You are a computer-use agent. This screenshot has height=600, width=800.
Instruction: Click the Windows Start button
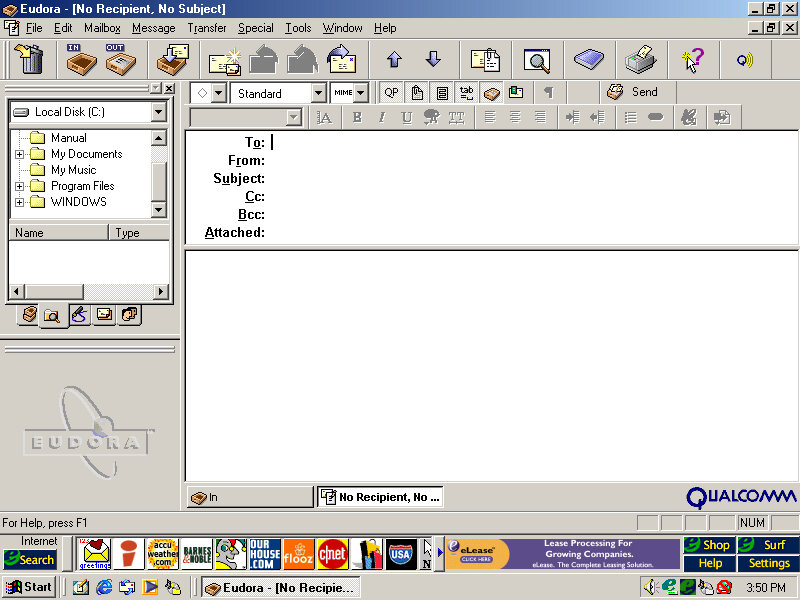click(x=29, y=587)
